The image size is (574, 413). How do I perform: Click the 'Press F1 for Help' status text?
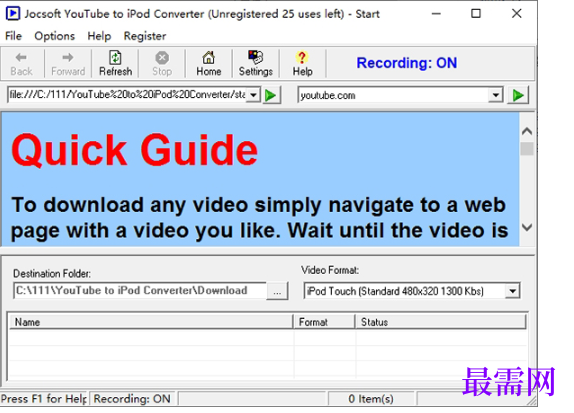click(x=44, y=398)
